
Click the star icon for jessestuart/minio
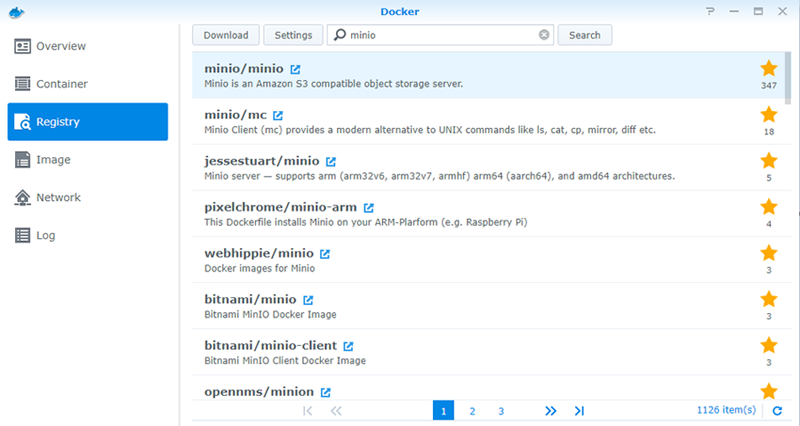point(769,161)
